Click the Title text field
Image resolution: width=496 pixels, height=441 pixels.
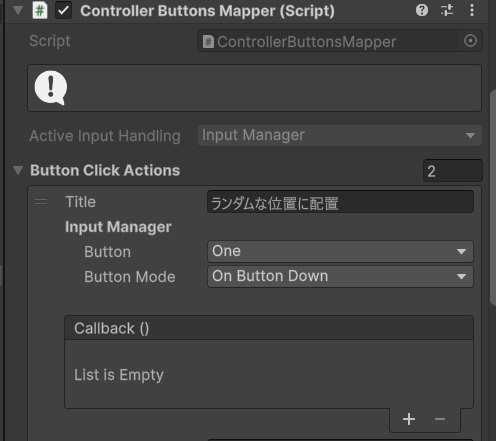[340, 202]
